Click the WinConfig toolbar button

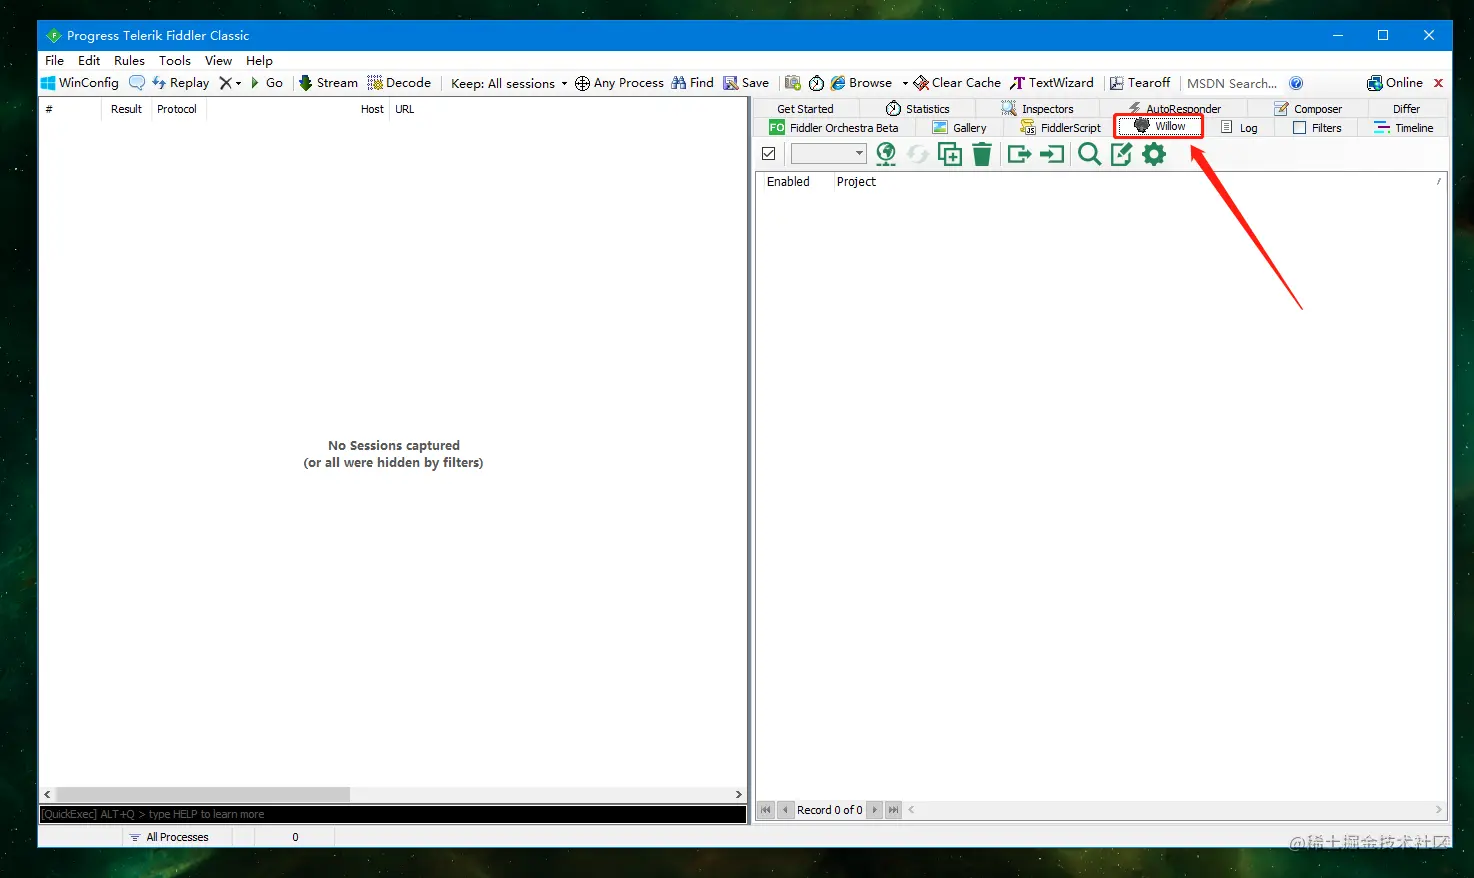(x=79, y=83)
